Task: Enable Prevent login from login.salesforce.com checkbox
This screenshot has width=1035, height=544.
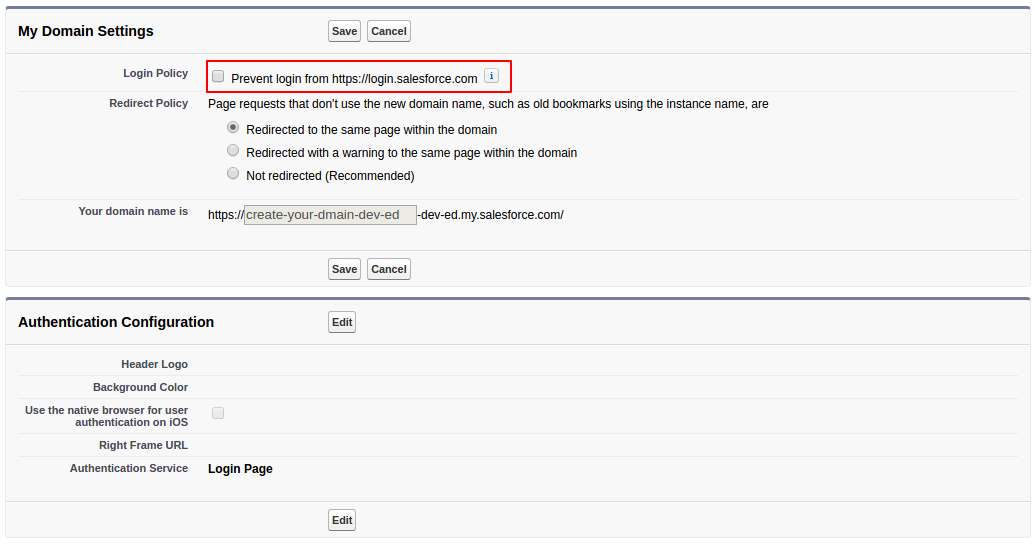Action: (218, 77)
